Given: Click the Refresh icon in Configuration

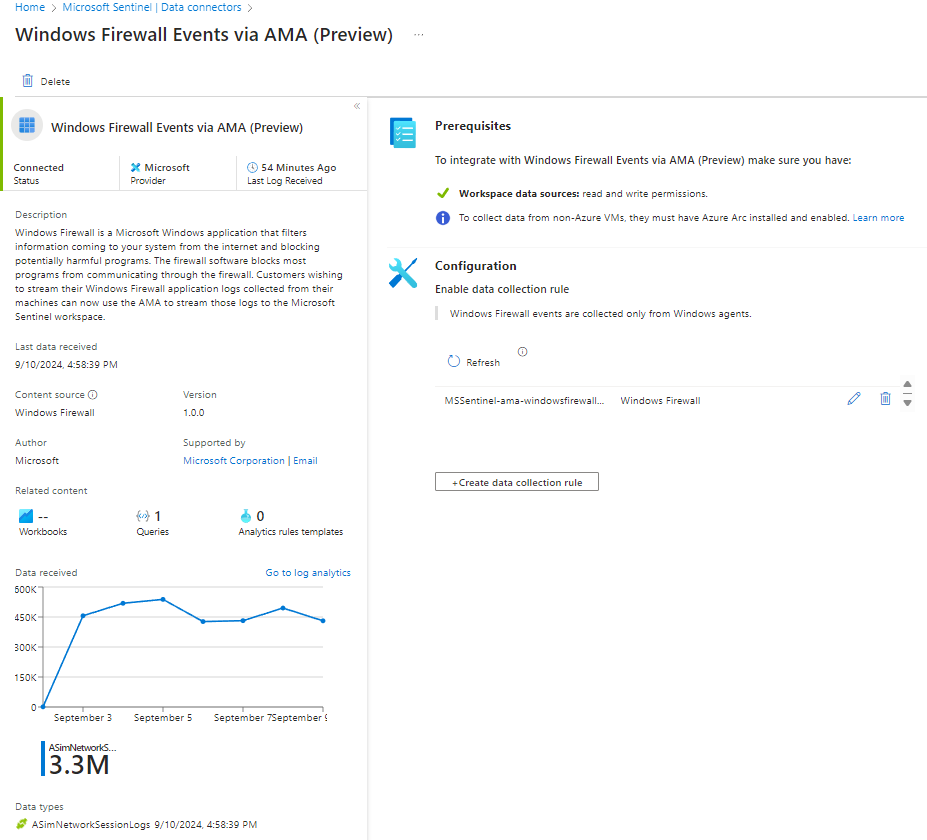Looking at the screenshot, I should click(454, 362).
